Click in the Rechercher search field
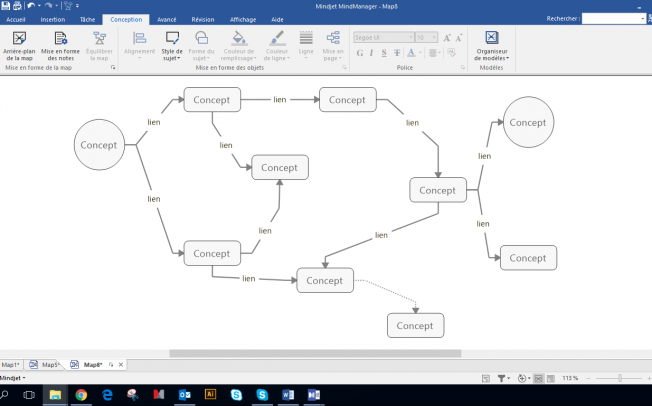 point(612,19)
